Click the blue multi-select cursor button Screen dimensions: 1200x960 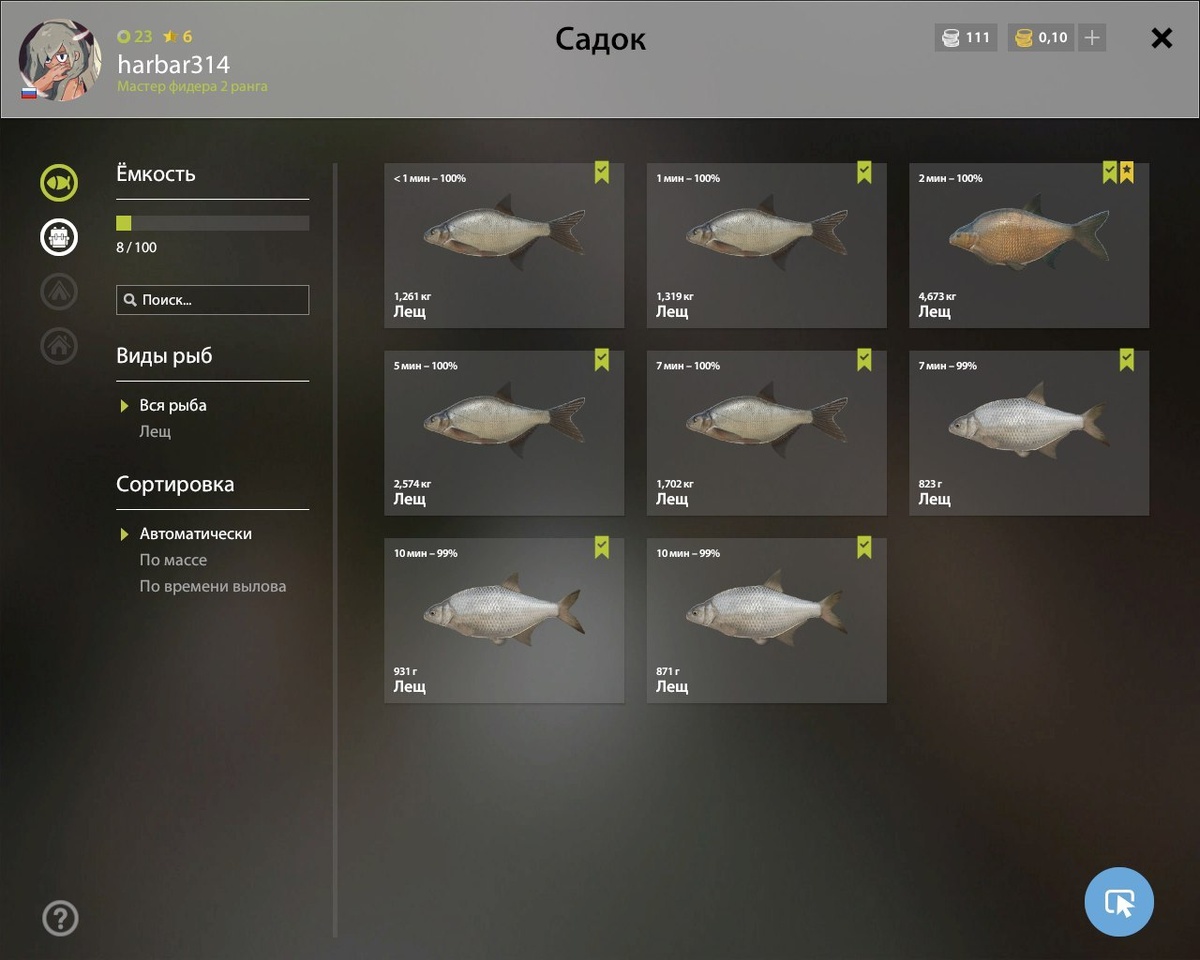point(1119,902)
